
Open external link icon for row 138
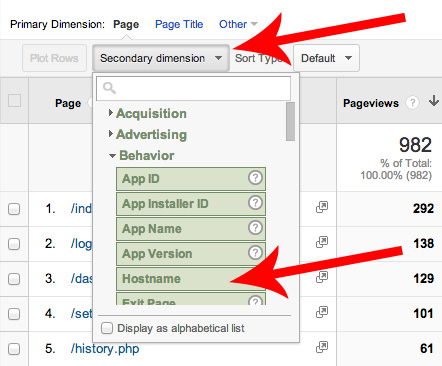click(322, 242)
